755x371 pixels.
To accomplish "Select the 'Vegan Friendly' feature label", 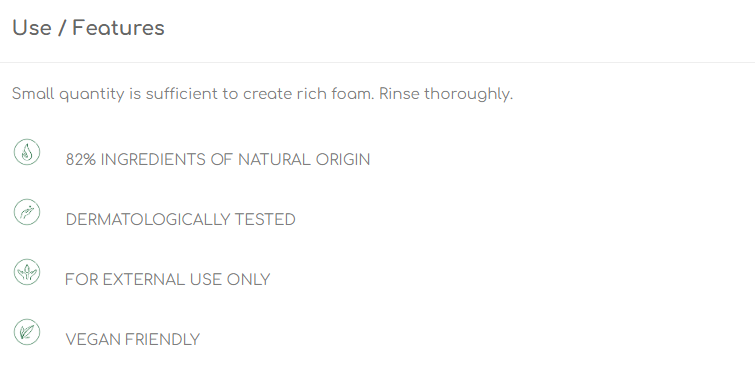I will point(132,340).
